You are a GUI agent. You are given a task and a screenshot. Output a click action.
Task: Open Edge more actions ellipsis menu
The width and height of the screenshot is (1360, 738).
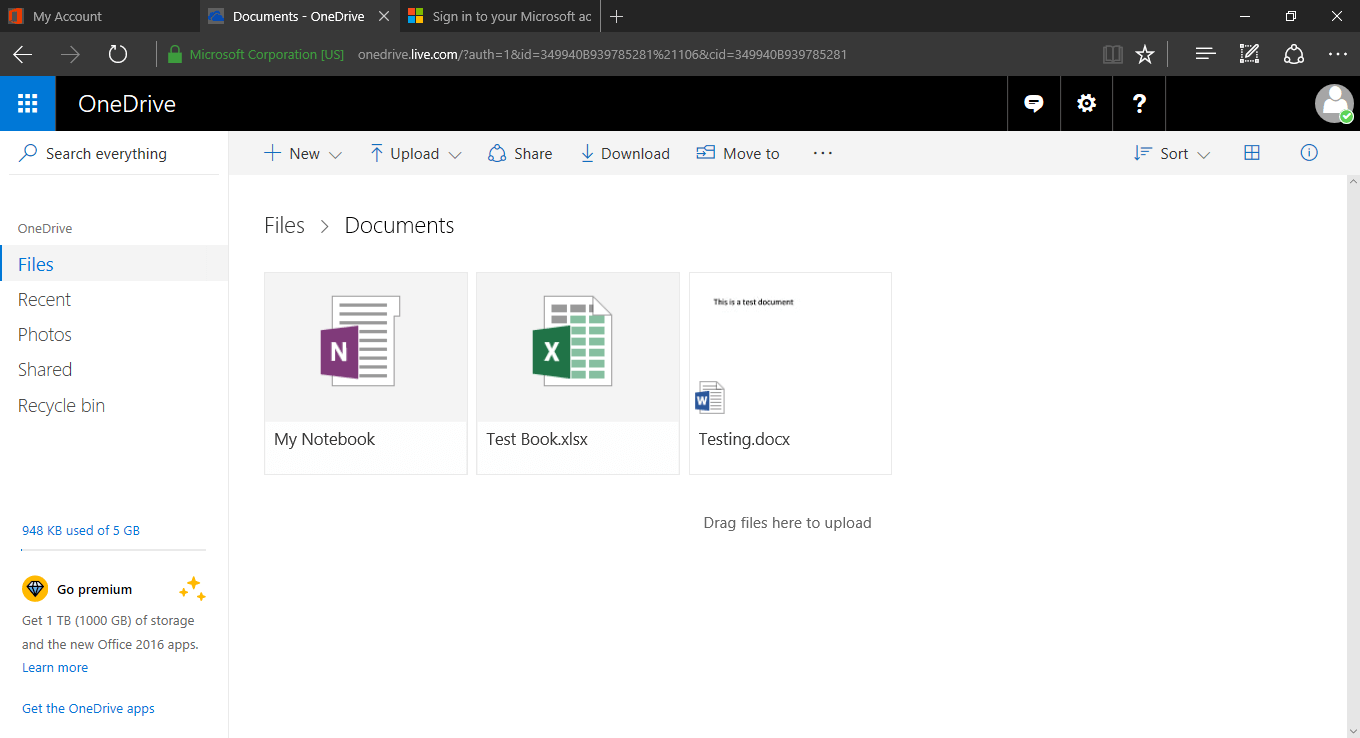pyautogui.click(x=1338, y=54)
